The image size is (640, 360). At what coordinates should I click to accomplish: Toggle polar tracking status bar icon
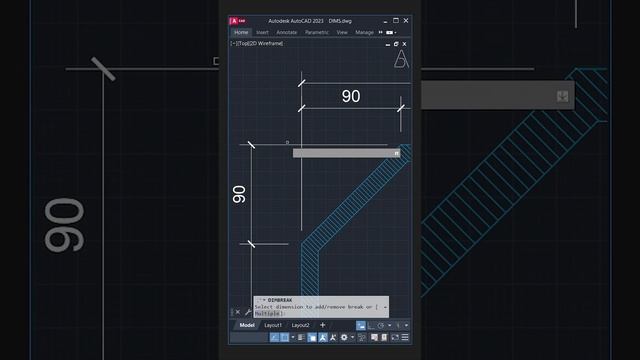tap(381, 326)
